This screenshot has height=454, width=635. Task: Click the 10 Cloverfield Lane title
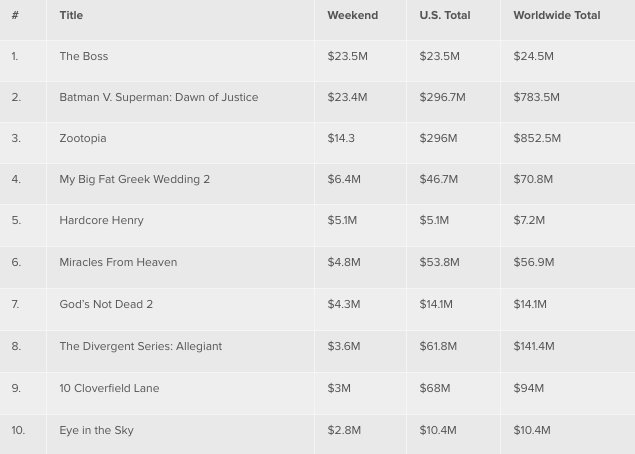tap(109, 389)
